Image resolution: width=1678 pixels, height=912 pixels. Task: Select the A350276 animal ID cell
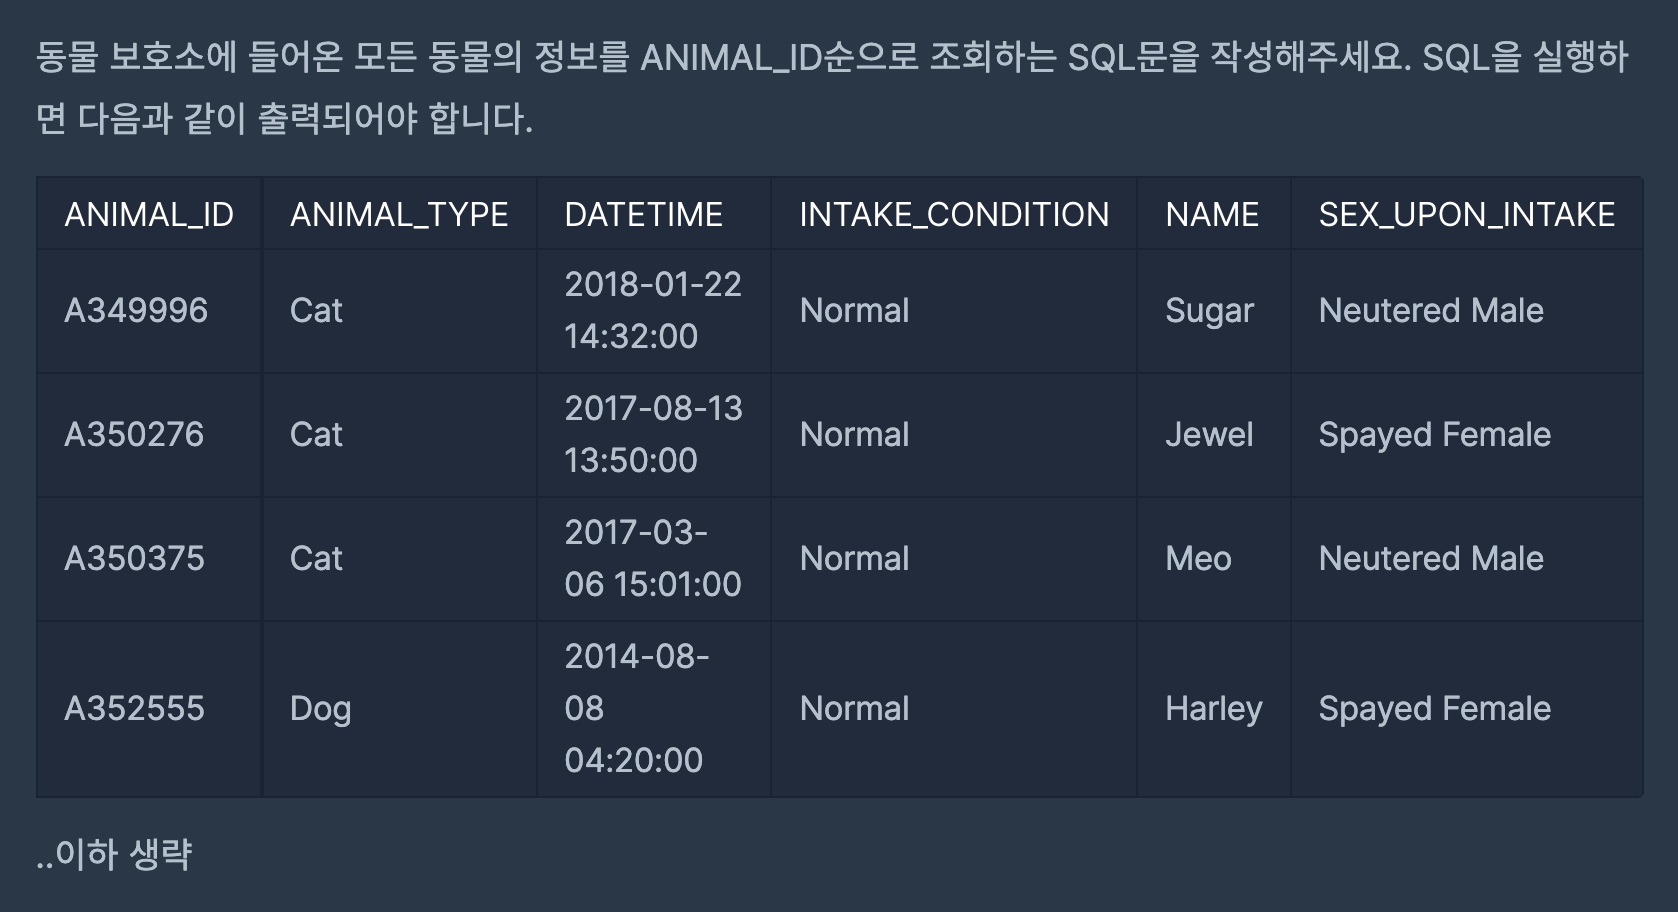pyautogui.click(x=149, y=435)
